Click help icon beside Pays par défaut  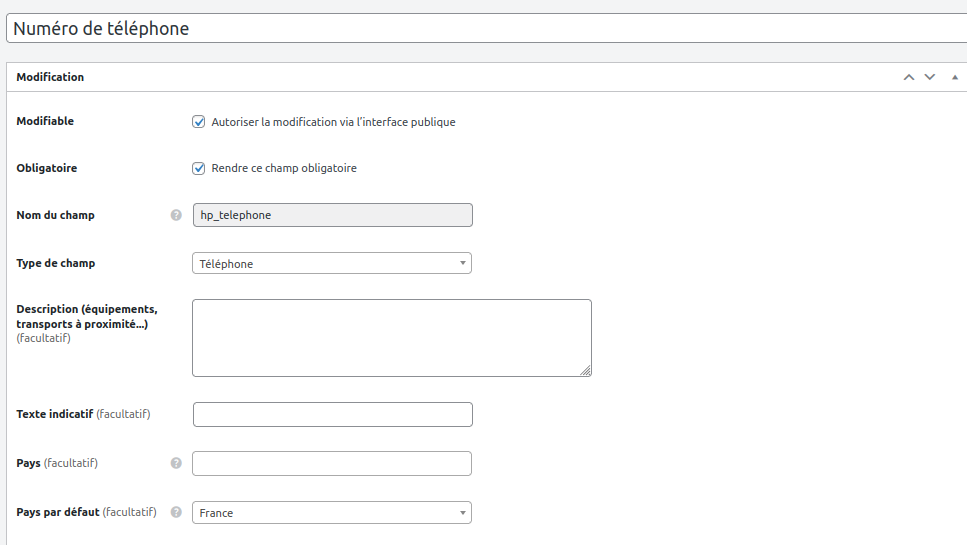click(176, 512)
